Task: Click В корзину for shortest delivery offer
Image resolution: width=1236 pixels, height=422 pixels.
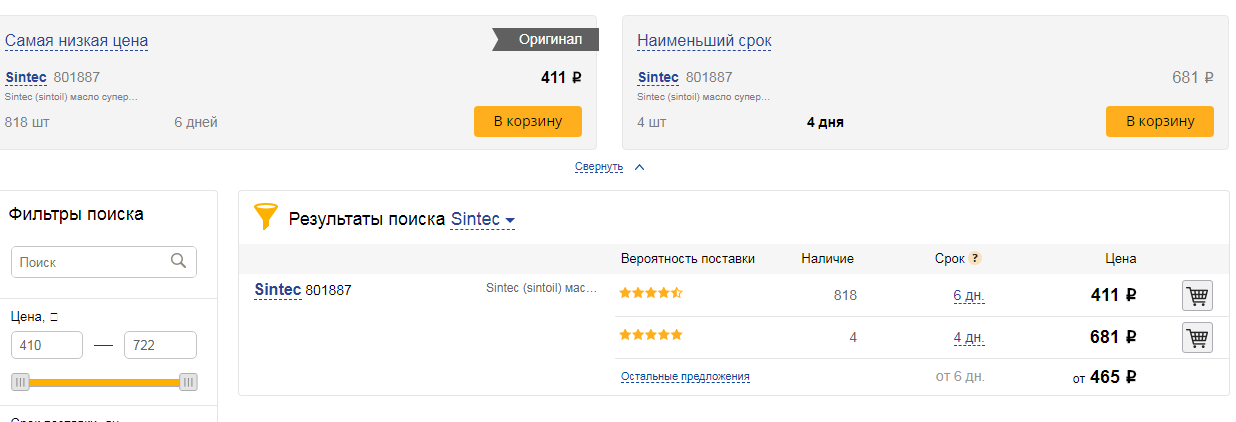Action: (1160, 121)
